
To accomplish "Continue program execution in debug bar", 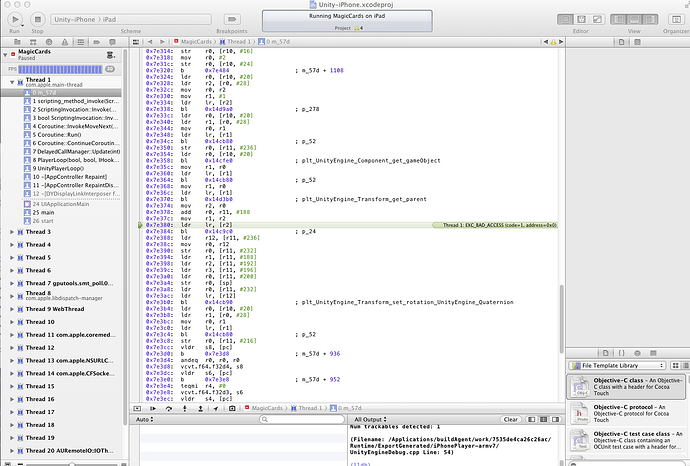I will pyautogui.click(x=153, y=408).
